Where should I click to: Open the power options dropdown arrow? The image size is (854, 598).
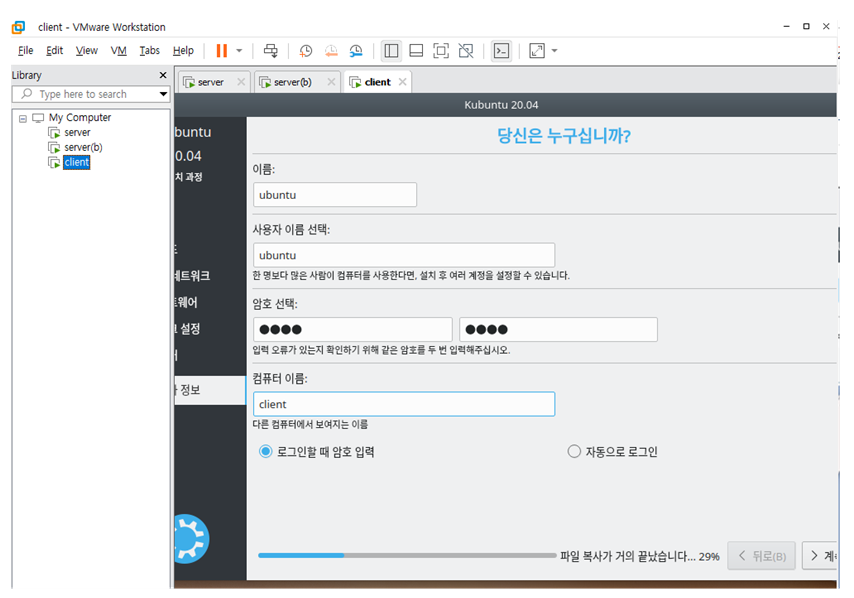239,51
